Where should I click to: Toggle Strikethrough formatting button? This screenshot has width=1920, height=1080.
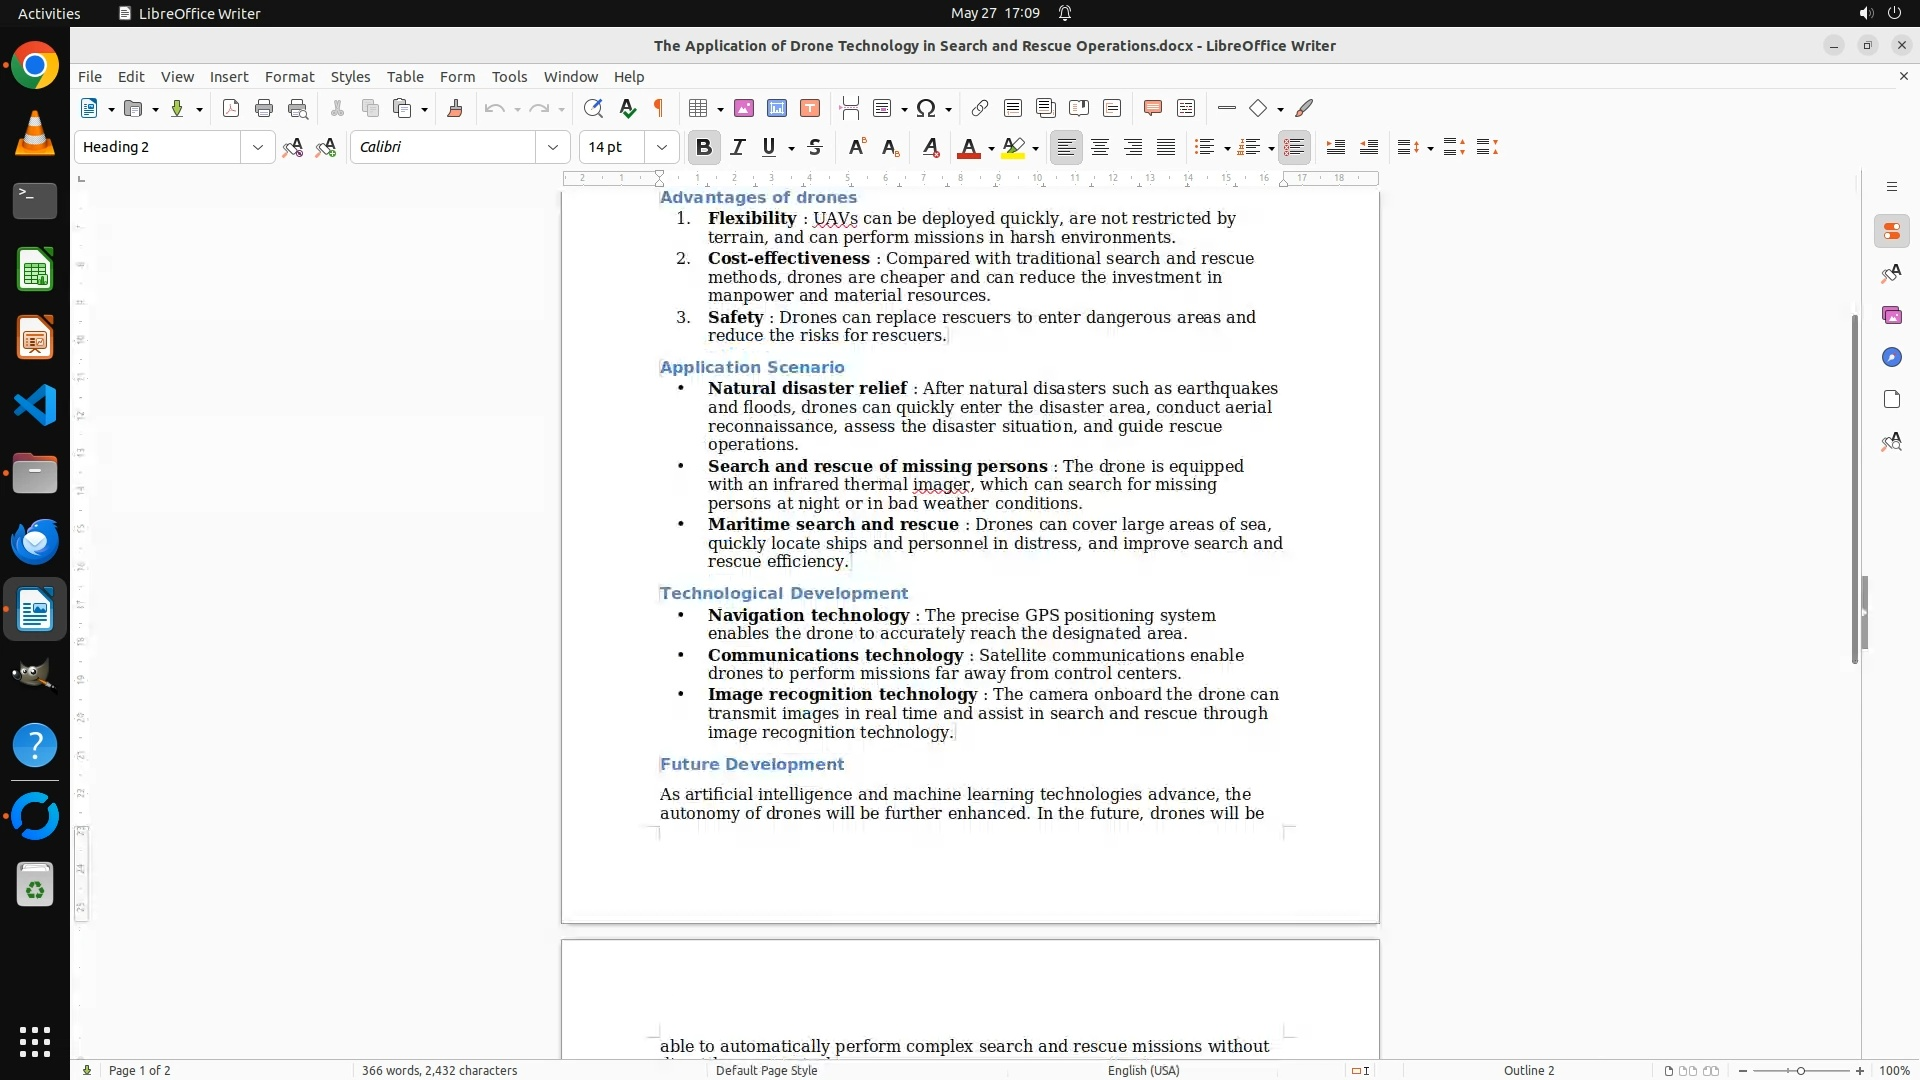815,147
